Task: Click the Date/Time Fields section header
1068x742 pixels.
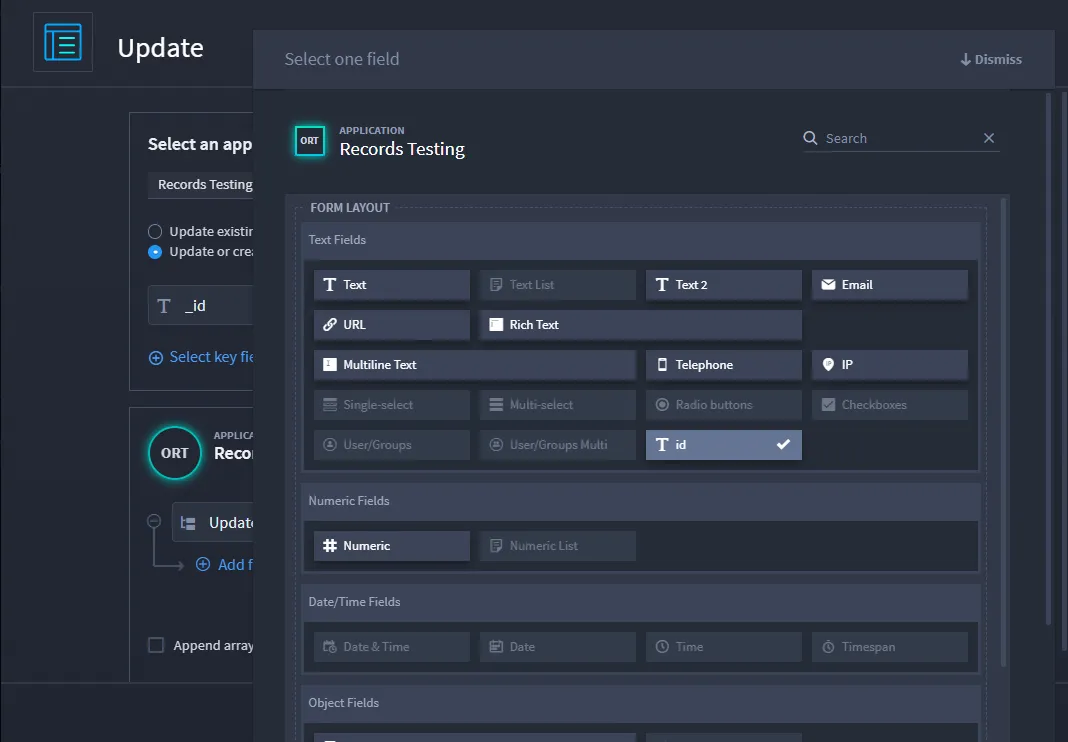Action: pos(640,602)
